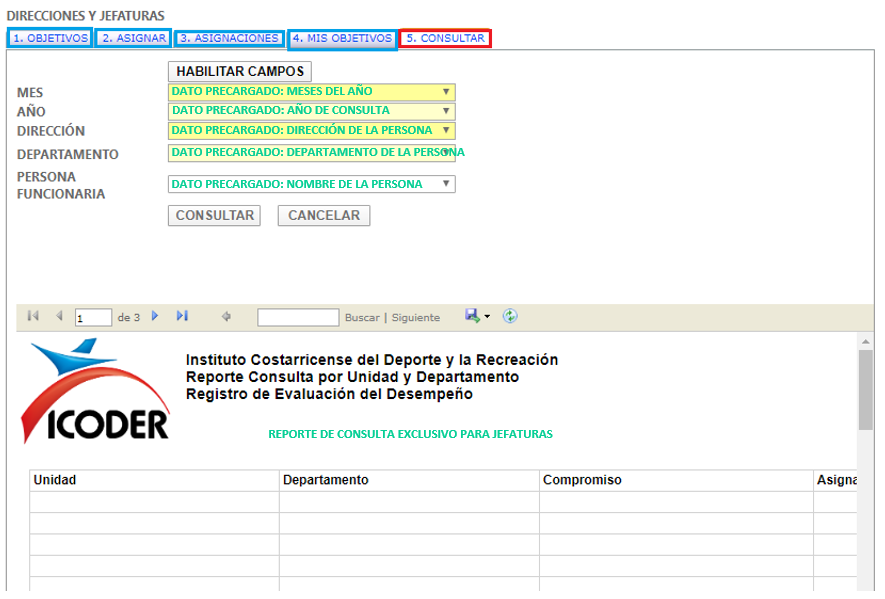Click 'REPORTE DE CONSULTA EXCLUSIVO PARA JEFATURAS' text
Screen dimensions: 885x599
coord(410,434)
